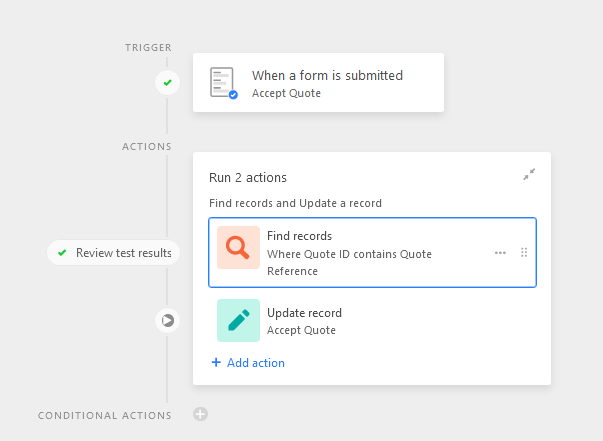Click the run-test play button beside Update record
This screenshot has width=603, height=441.
(167, 320)
